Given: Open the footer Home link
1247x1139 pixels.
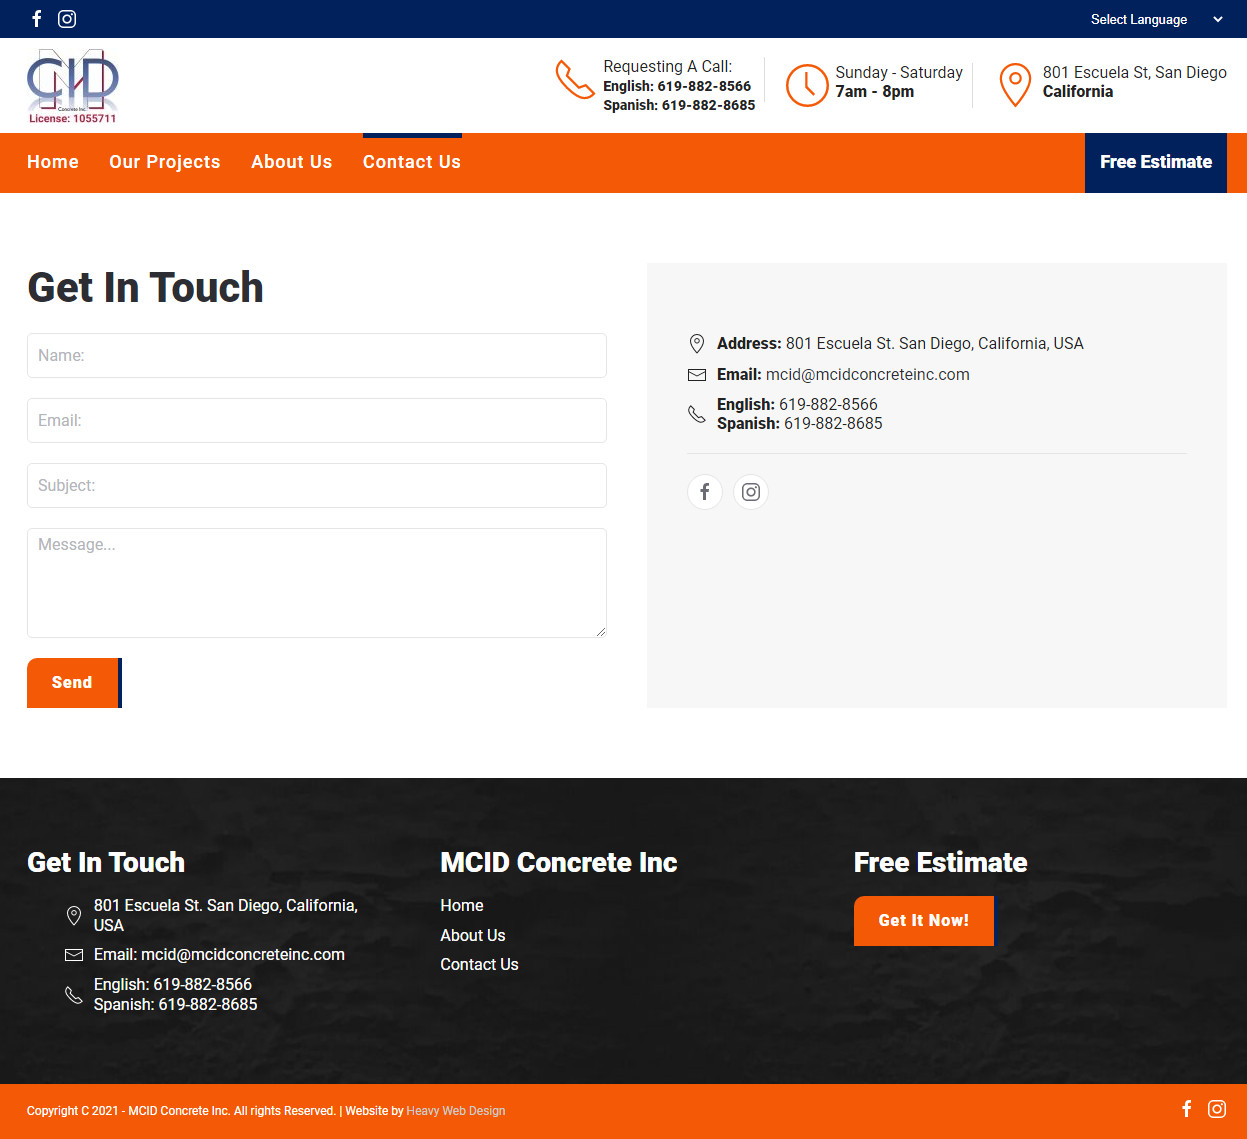Looking at the screenshot, I should point(462,905).
